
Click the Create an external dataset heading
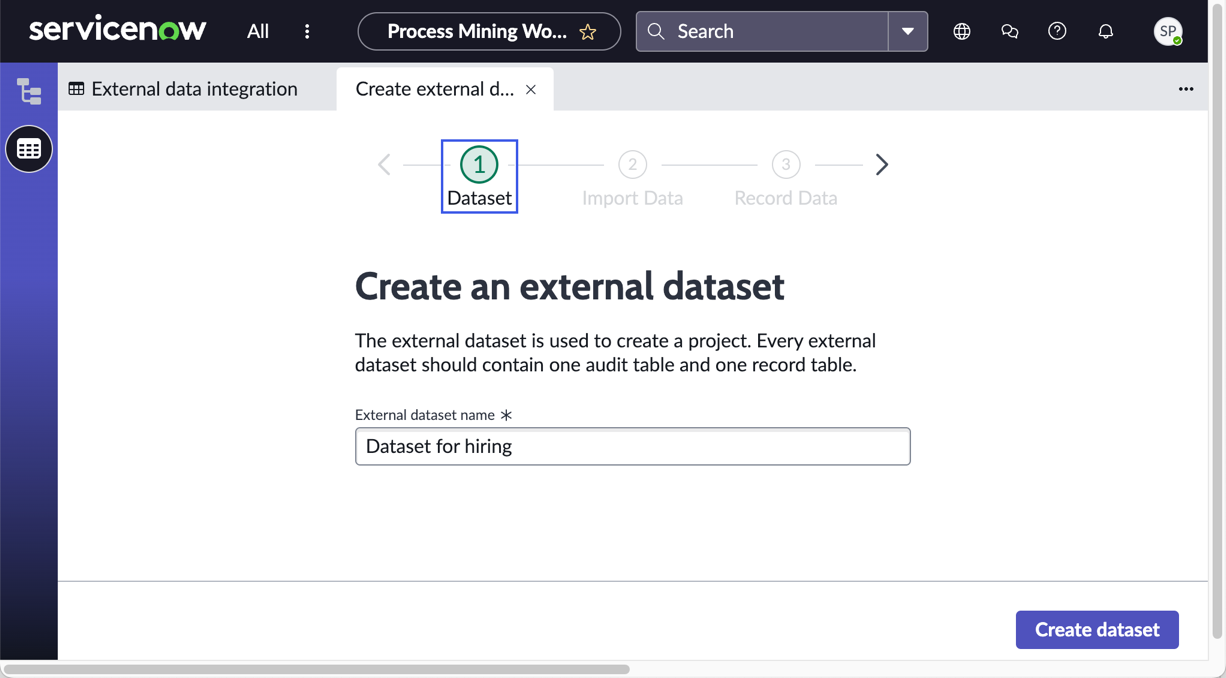pos(569,286)
